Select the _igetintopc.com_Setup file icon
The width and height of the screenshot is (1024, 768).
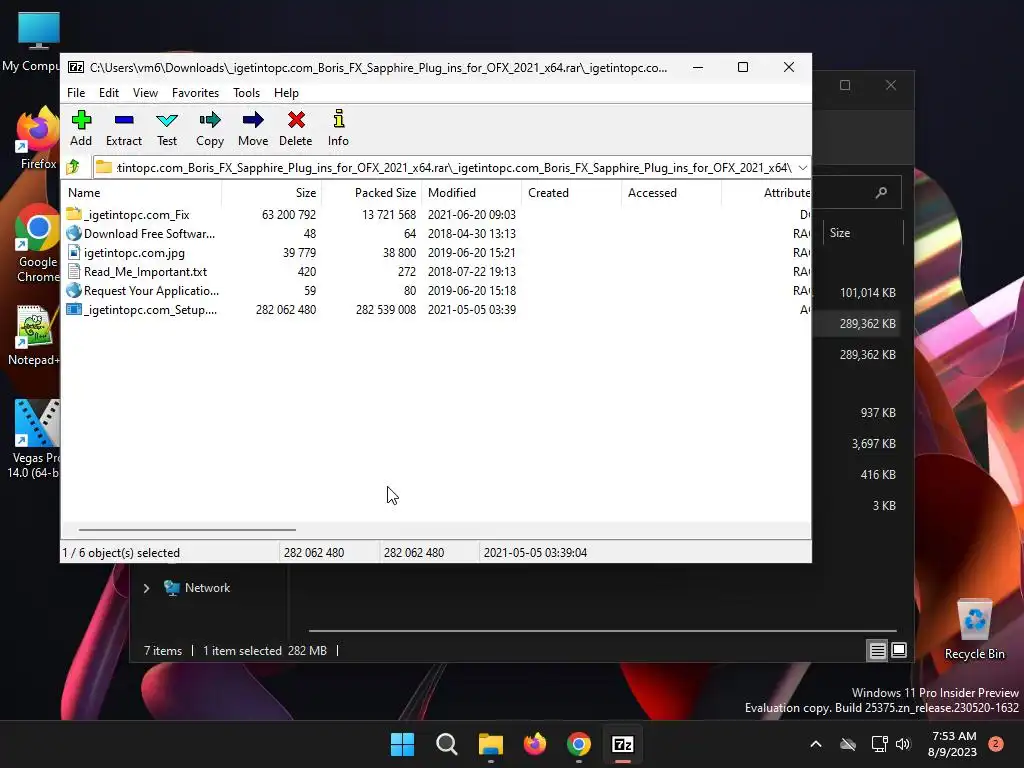[x=74, y=309]
